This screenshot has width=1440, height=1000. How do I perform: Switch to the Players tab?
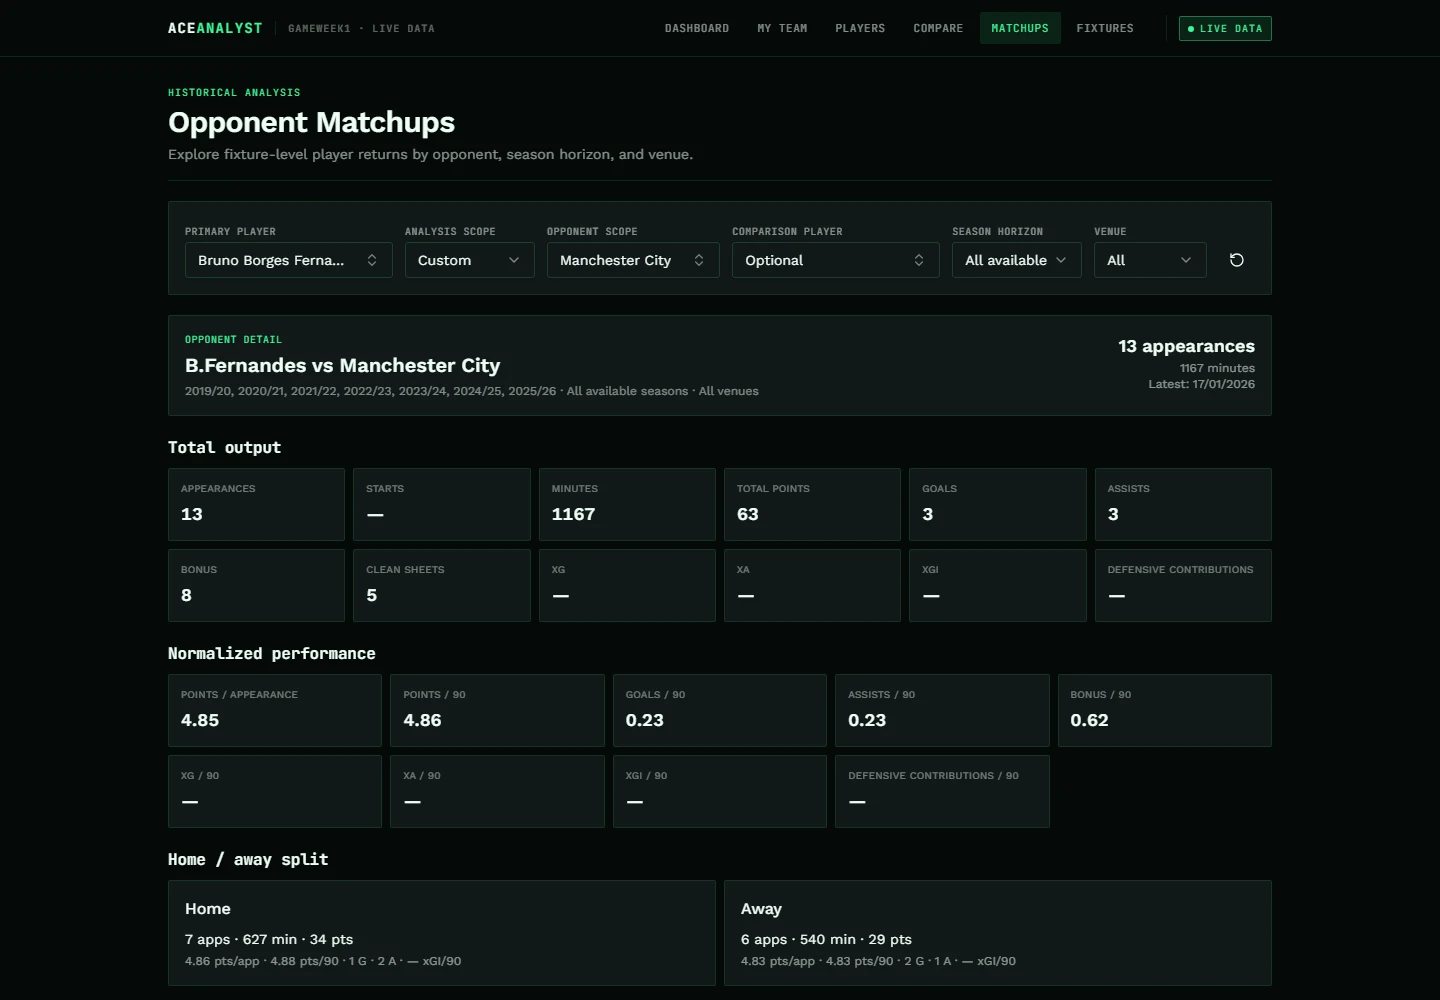tap(860, 28)
